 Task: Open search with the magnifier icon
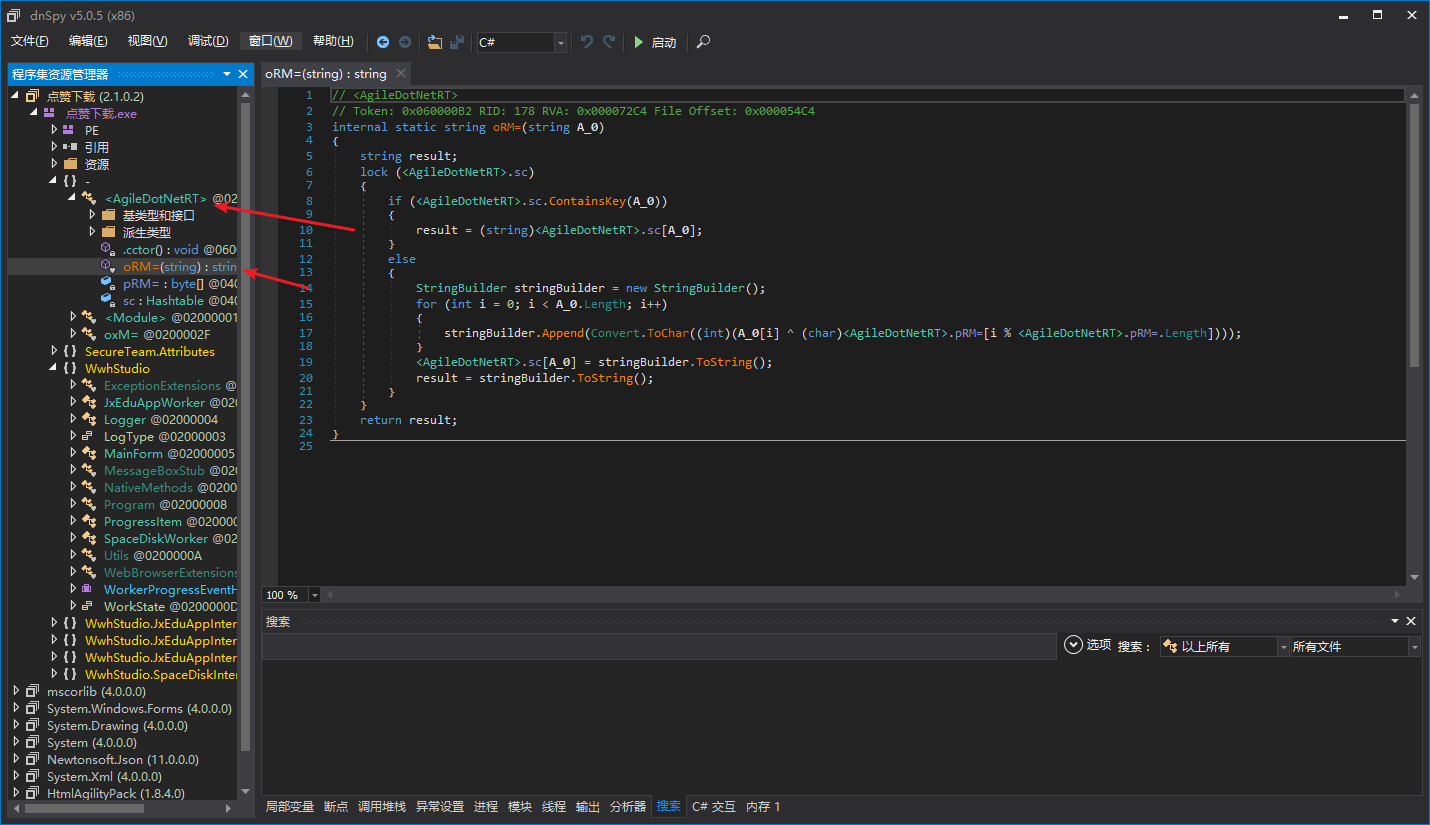coord(704,42)
